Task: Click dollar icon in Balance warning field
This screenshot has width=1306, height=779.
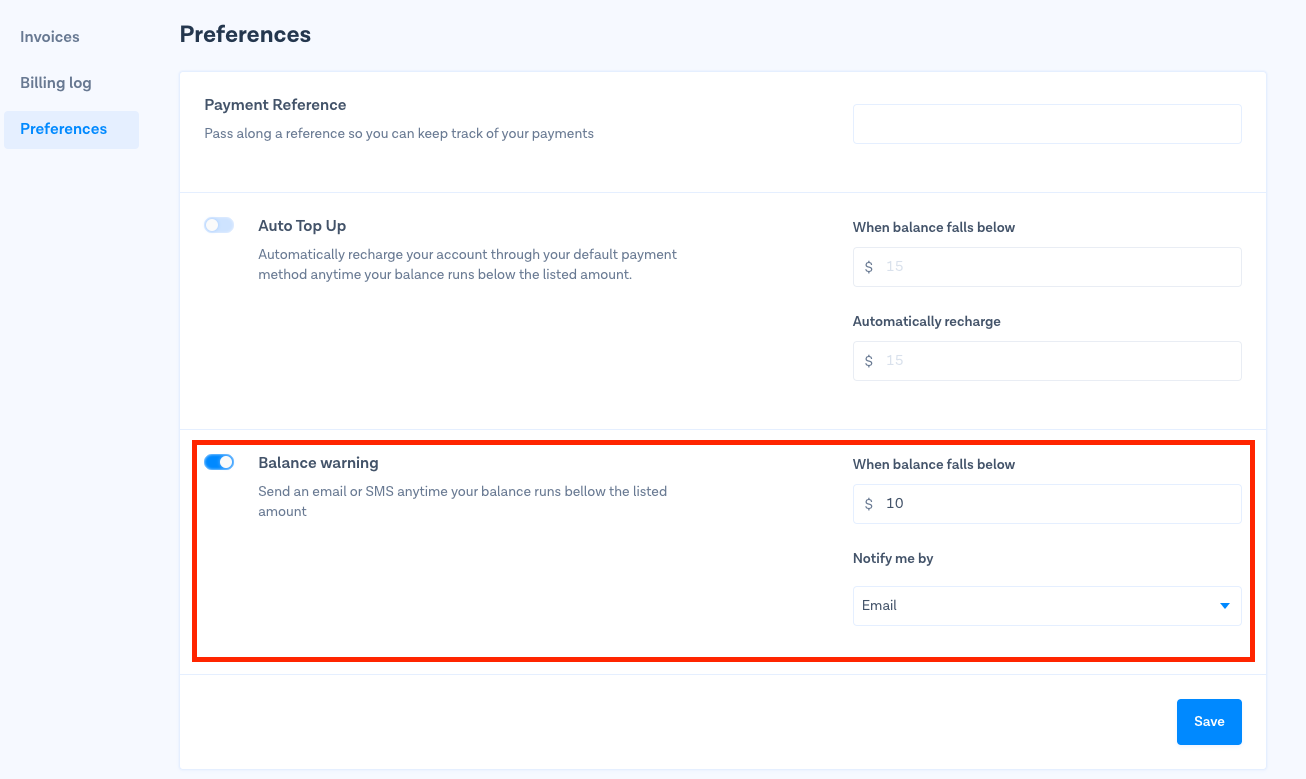Action: [868, 504]
